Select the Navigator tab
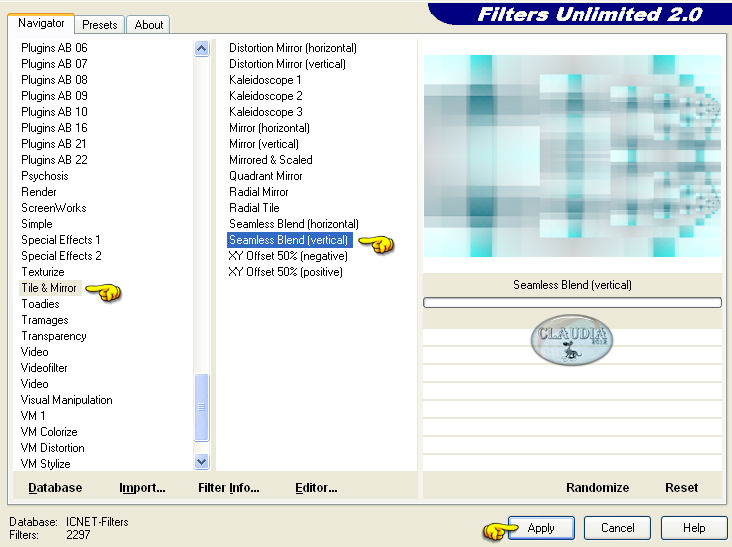The image size is (732, 547). [41, 23]
